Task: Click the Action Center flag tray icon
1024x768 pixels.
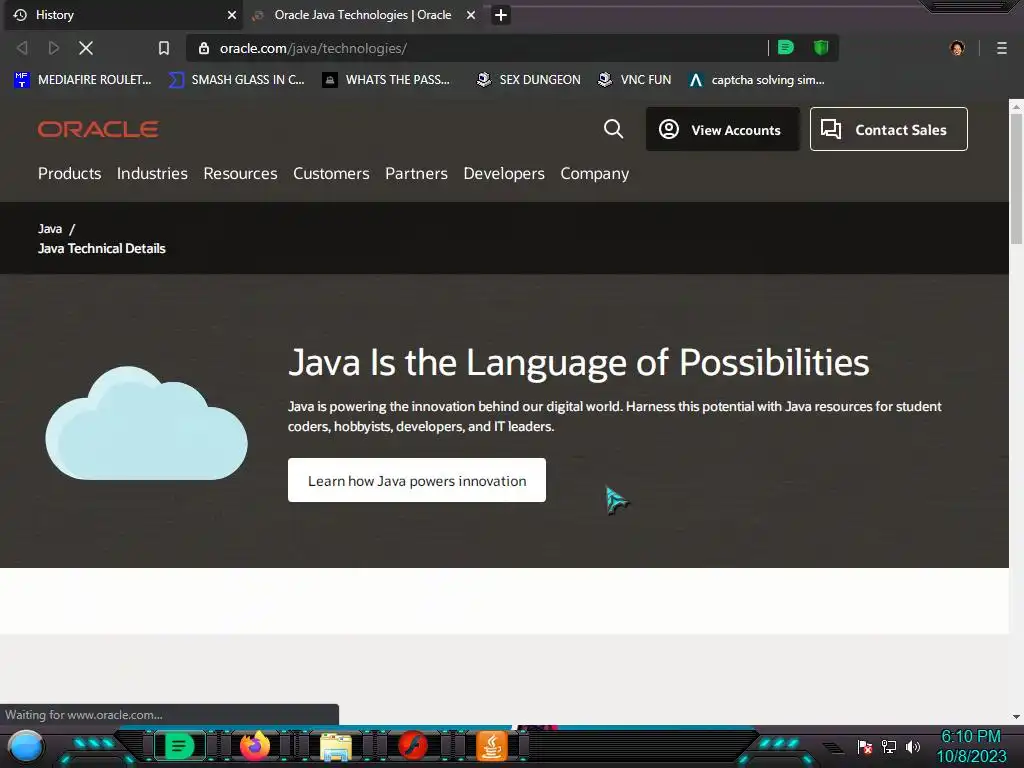Action: (x=865, y=746)
